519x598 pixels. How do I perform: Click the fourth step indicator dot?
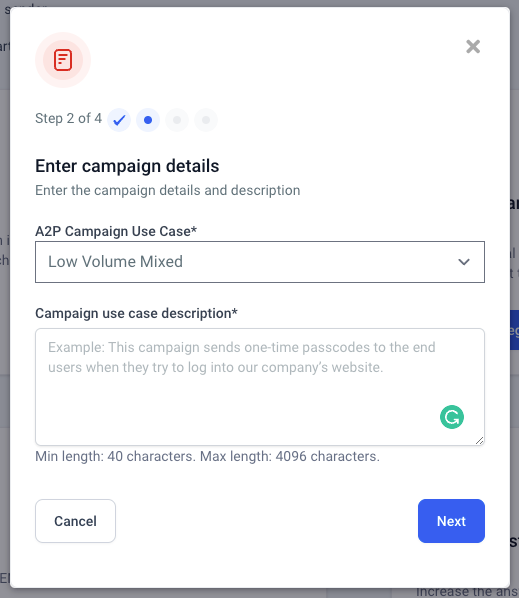coord(206,120)
